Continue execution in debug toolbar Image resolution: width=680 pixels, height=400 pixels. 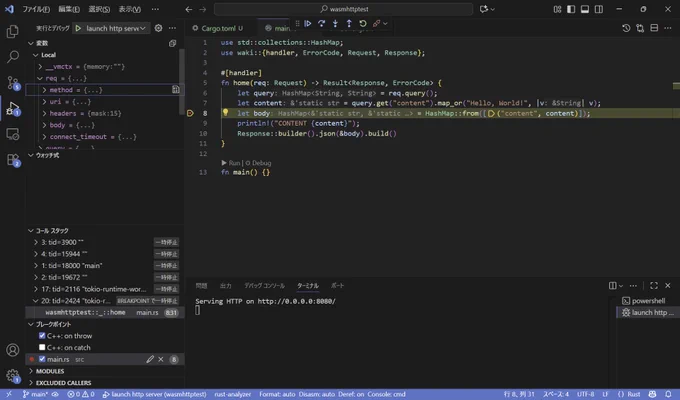[x=307, y=23]
